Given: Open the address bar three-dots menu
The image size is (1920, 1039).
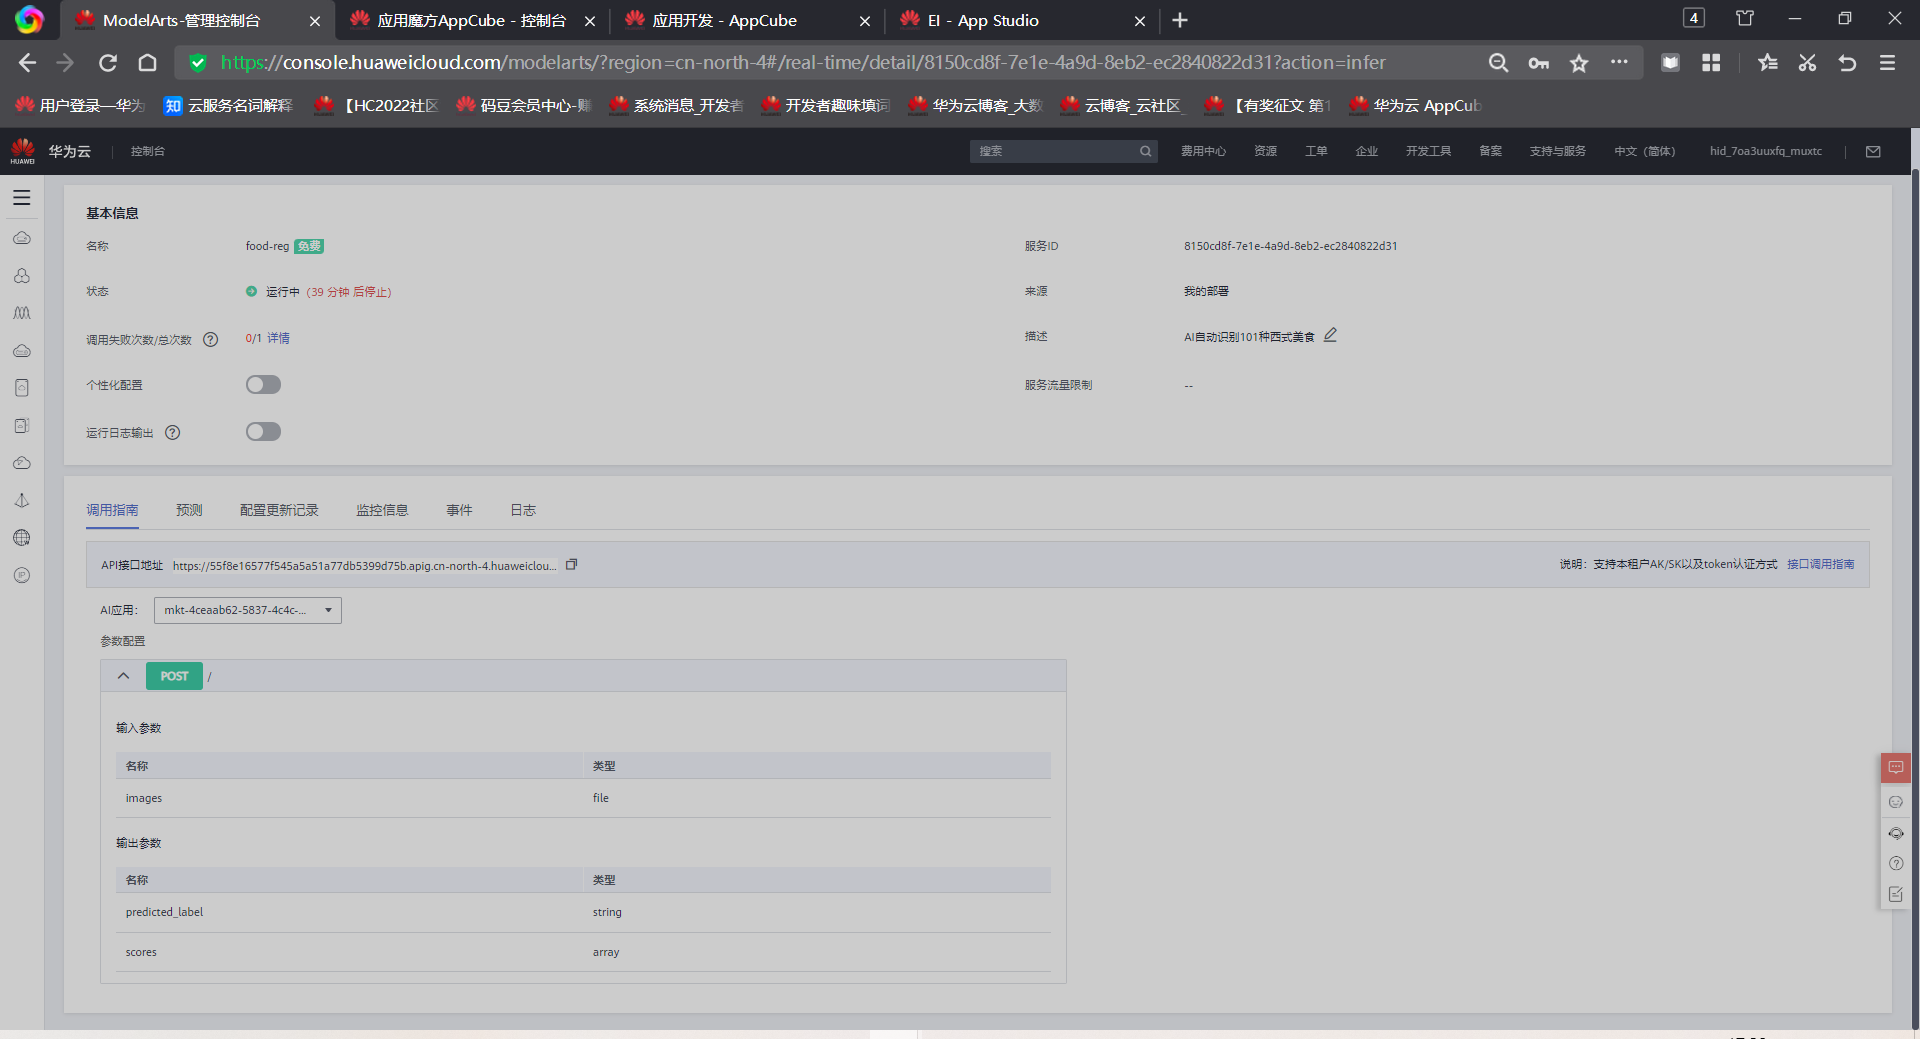Looking at the screenshot, I should (1619, 63).
